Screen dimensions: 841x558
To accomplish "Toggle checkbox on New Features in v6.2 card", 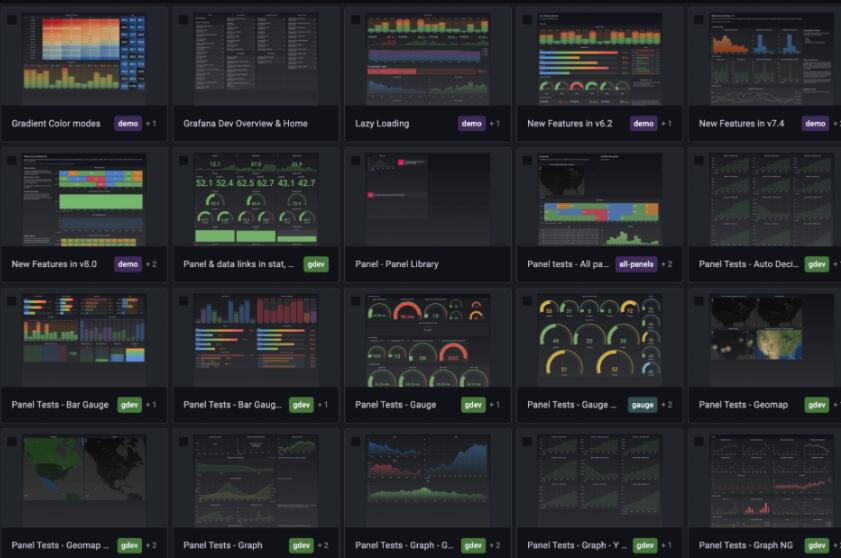I will point(527,20).
